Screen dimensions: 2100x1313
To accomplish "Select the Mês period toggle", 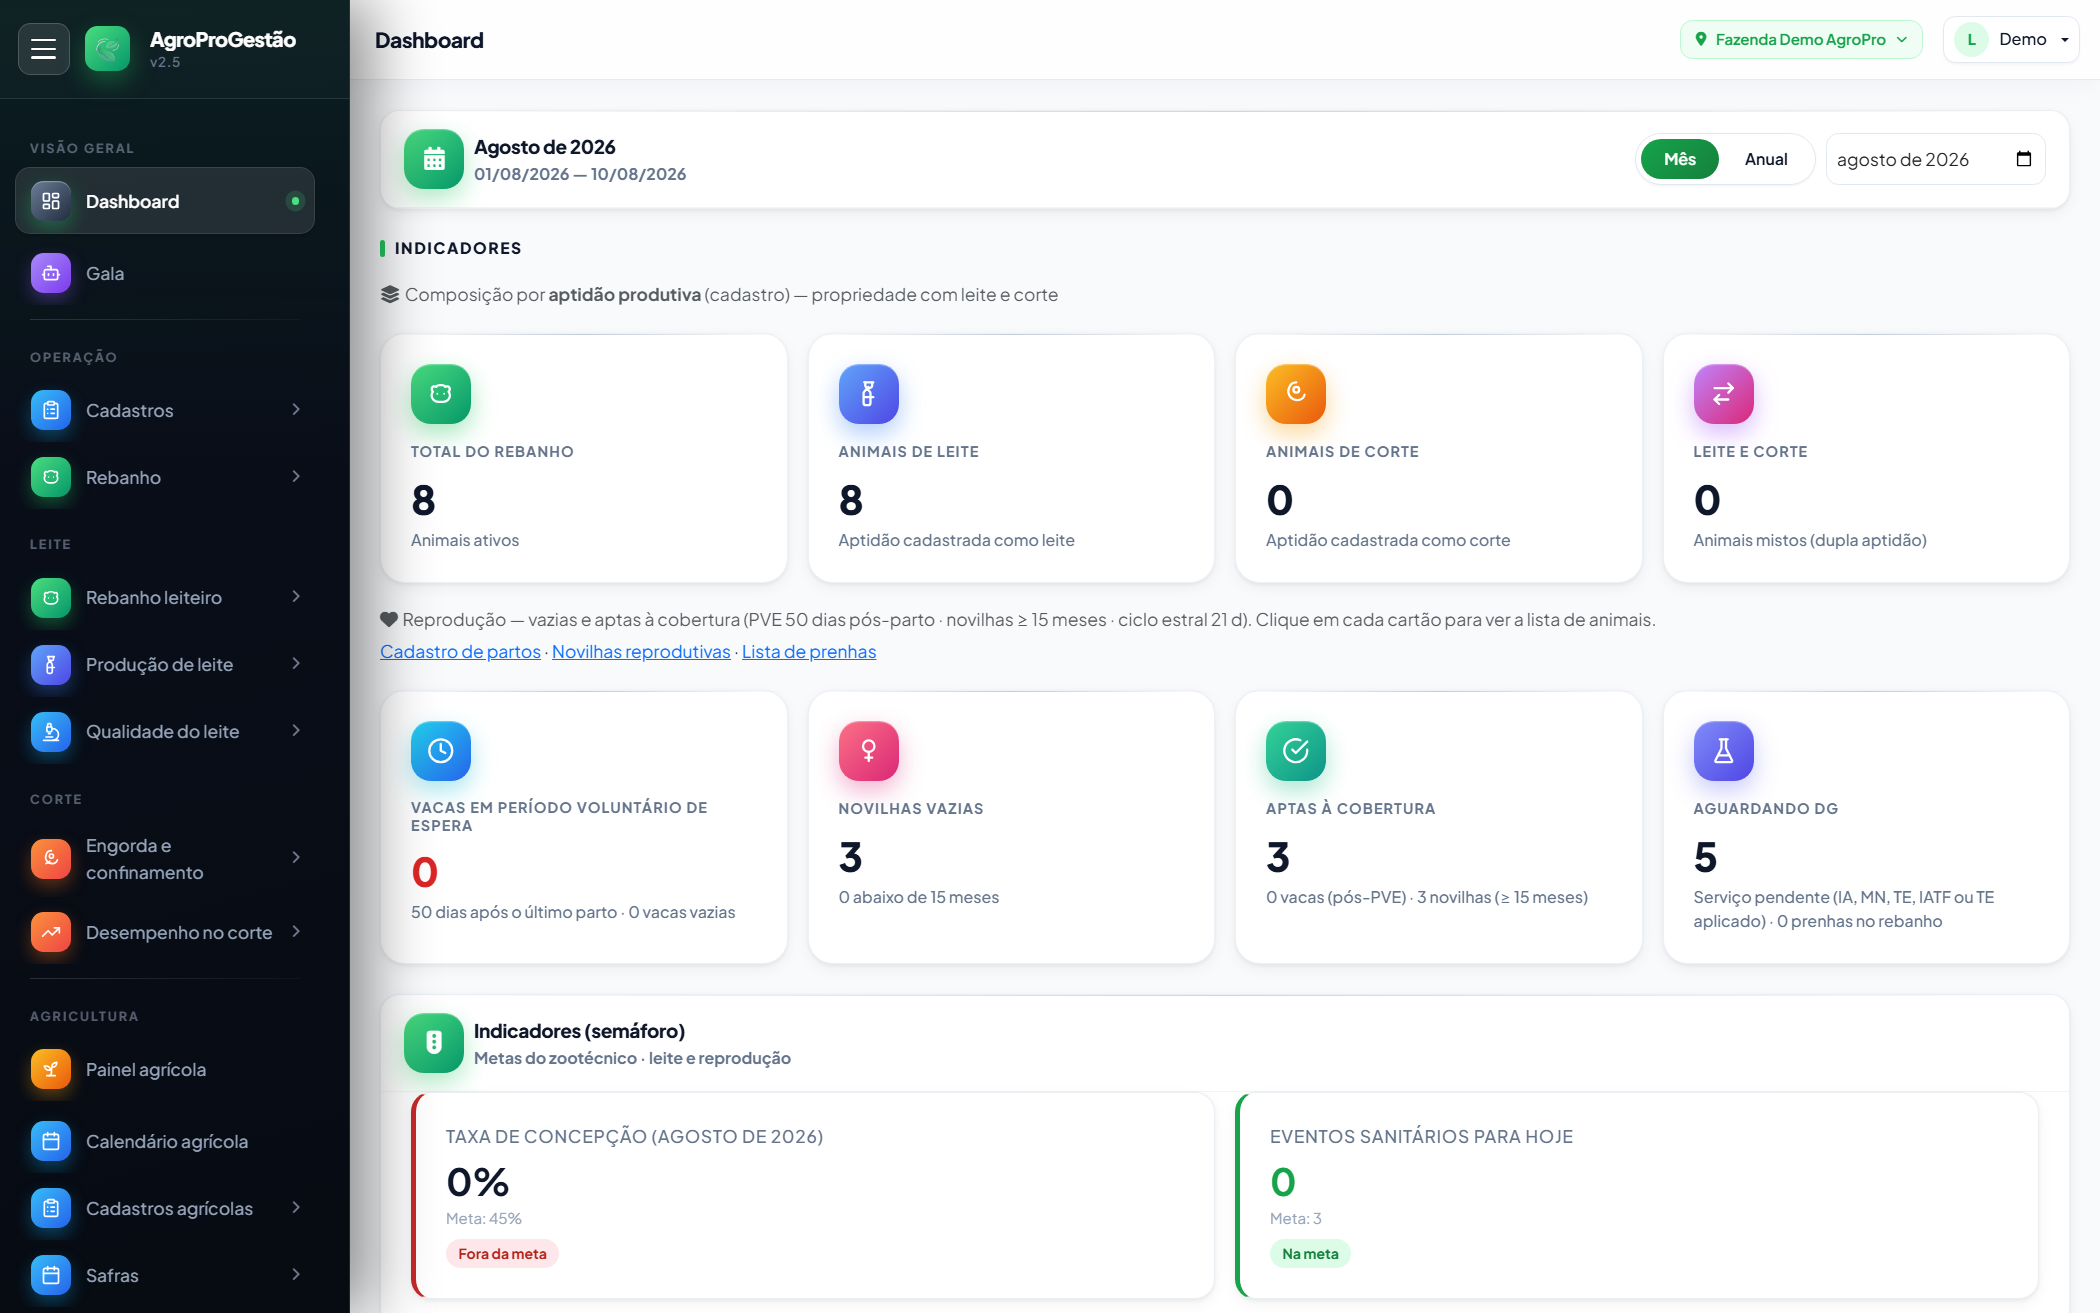I will coord(1680,159).
